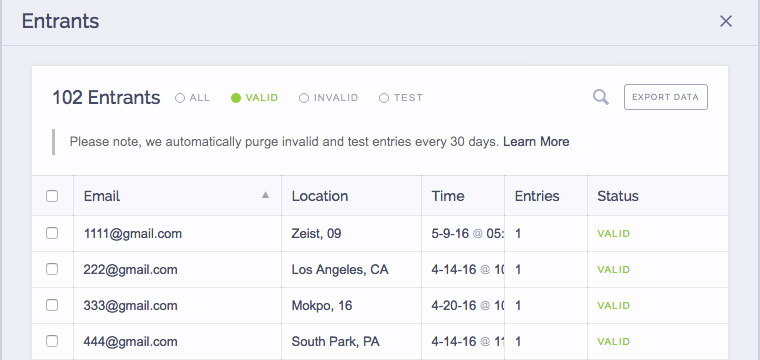Image resolution: width=760 pixels, height=360 pixels.
Task: Sort by the Entries column header
Action: tap(537, 196)
